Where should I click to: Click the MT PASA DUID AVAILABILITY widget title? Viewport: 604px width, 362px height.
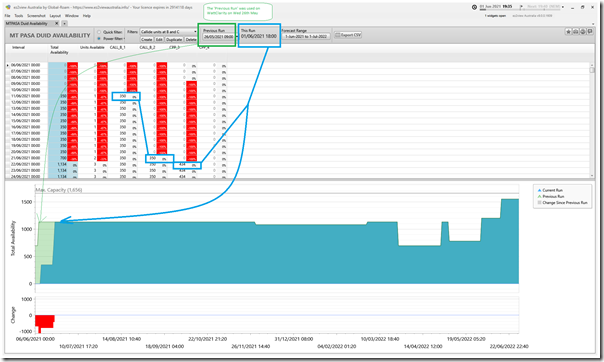click(x=50, y=35)
